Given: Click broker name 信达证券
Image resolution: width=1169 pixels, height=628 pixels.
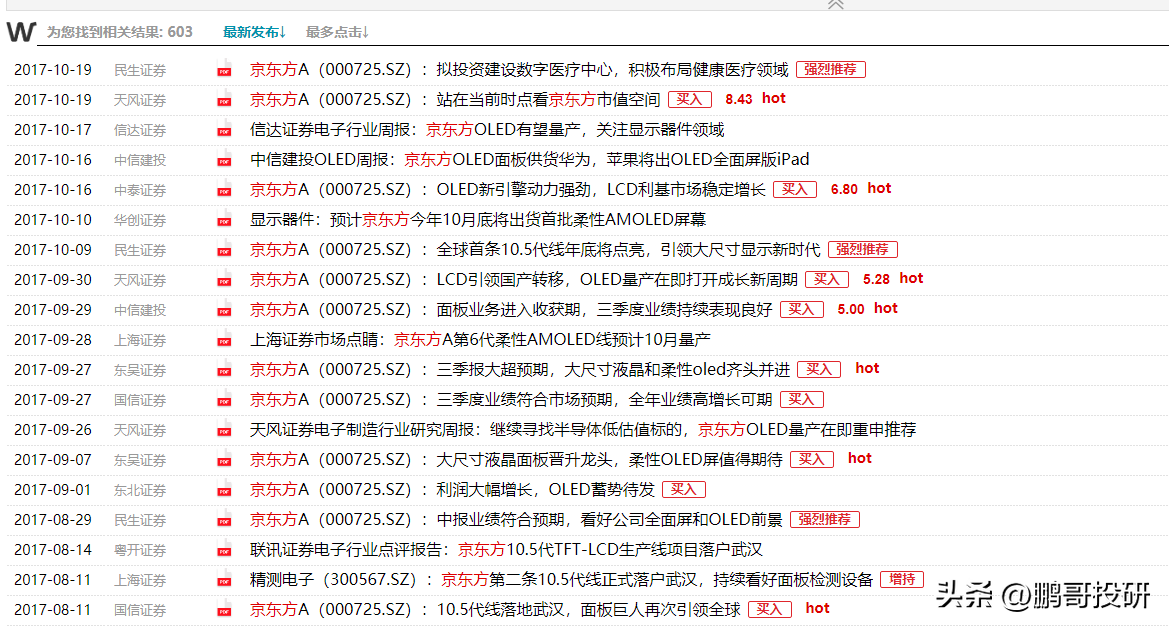Looking at the screenshot, I should [x=139, y=131].
